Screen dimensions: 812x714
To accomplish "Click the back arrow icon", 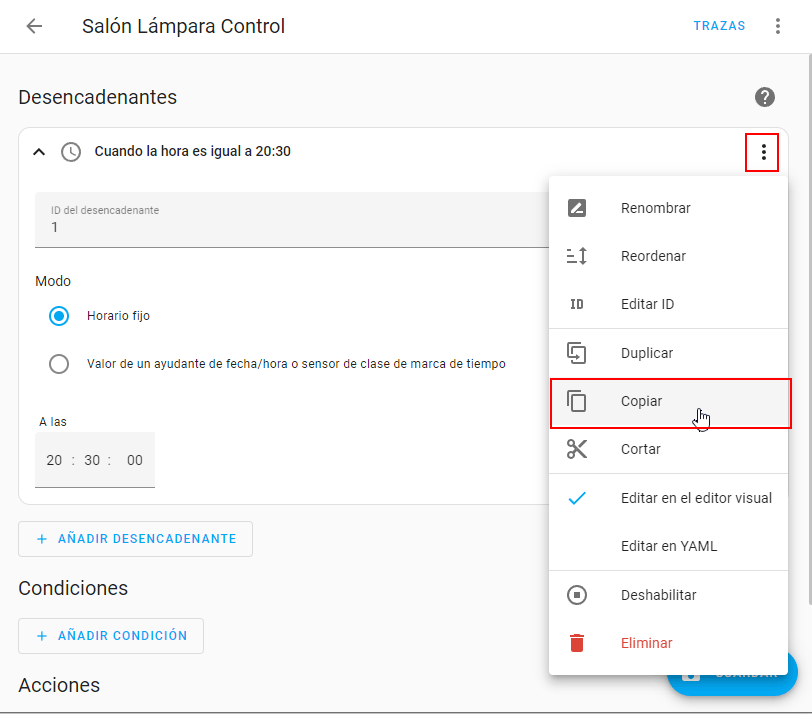I will click(34, 26).
